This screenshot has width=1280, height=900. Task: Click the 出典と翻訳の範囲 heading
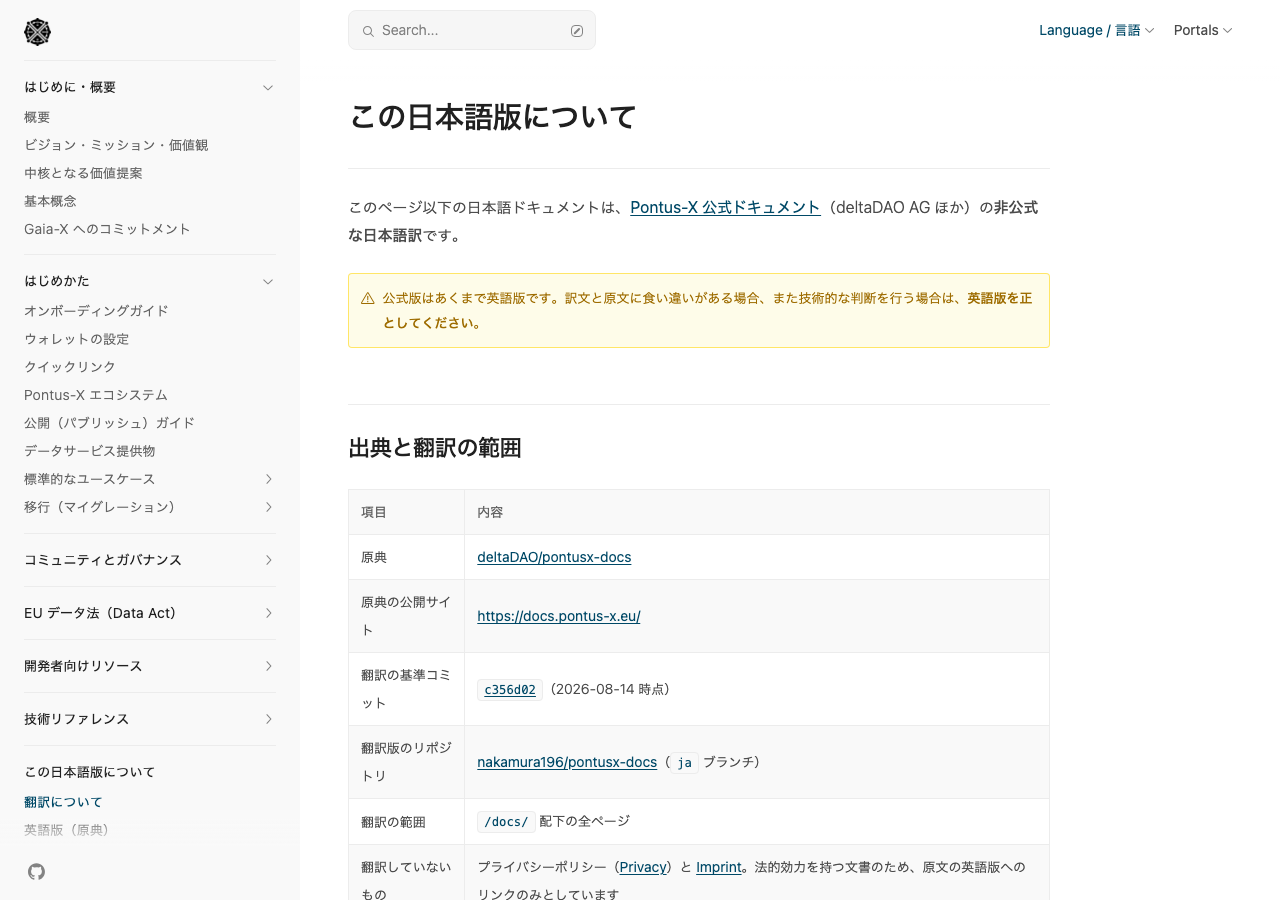pyautogui.click(x=435, y=448)
